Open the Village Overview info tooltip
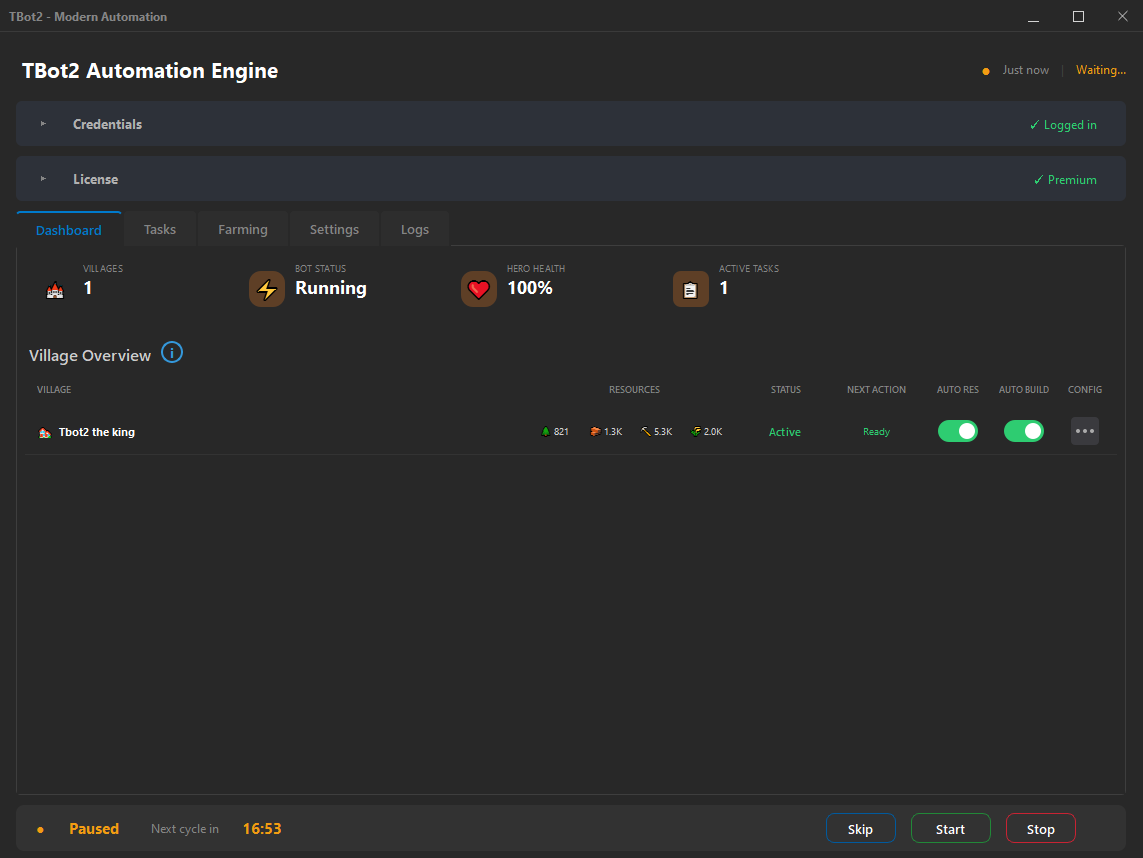Screen dimensions: 1143x858 [x=172, y=352]
